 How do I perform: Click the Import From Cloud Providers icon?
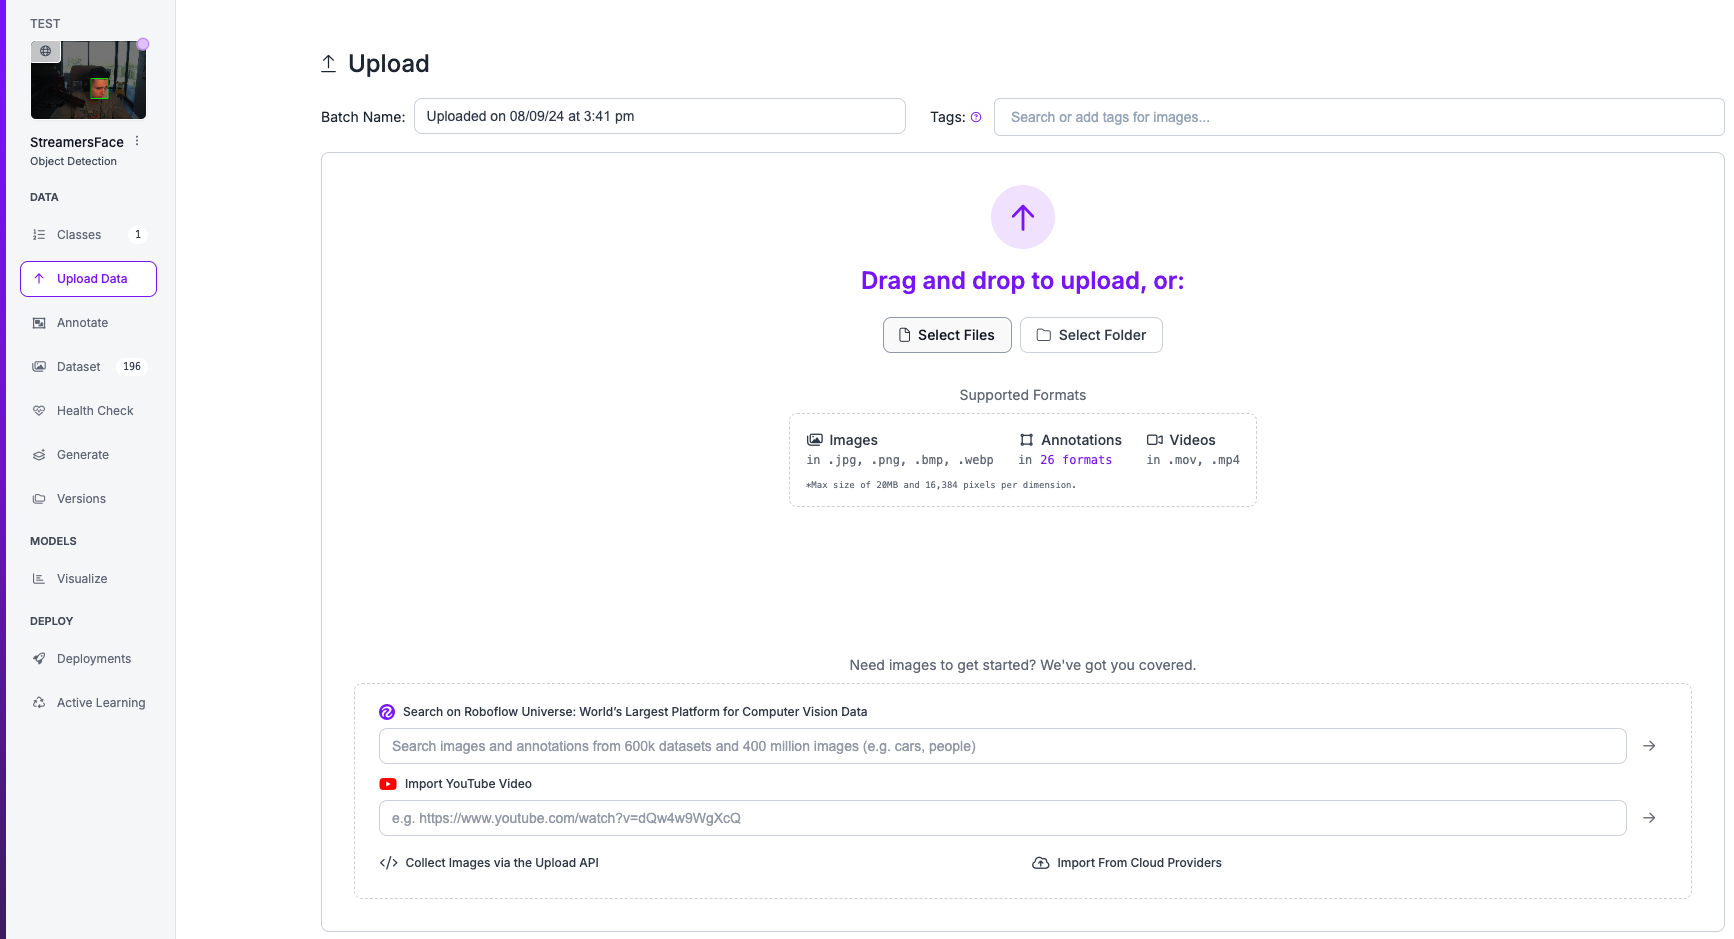coord(1040,863)
